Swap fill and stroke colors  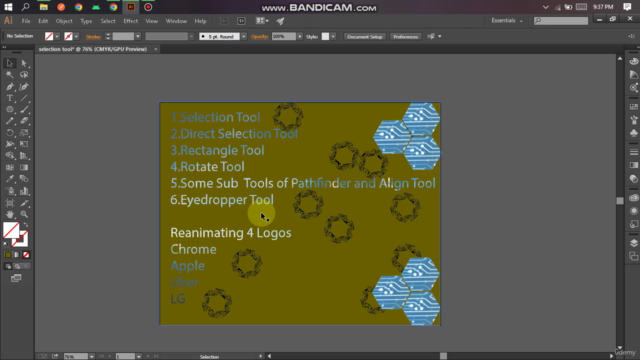point(26,225)
